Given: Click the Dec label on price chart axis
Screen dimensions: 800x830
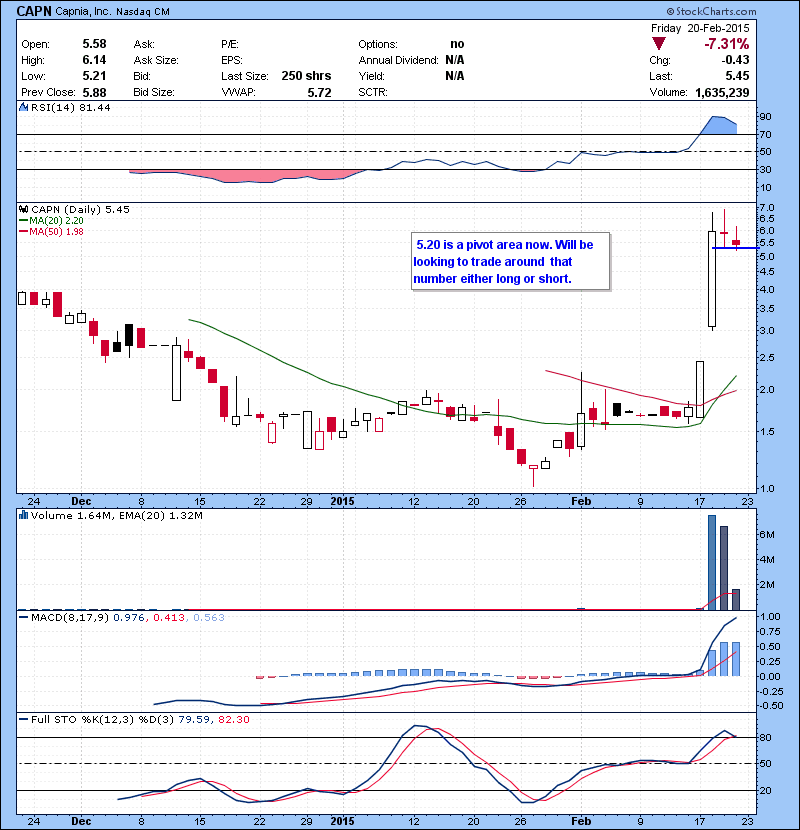Looking at the screenshot, I should [x=81, y=501].
